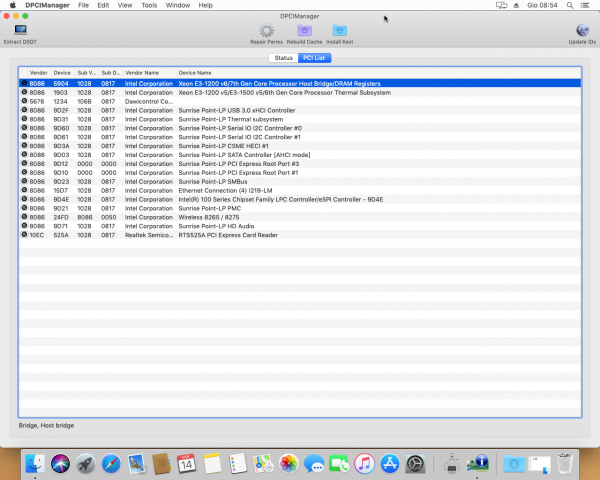Run Repair Perms from the toolbar
600x480 pixels.
point(266,32)
